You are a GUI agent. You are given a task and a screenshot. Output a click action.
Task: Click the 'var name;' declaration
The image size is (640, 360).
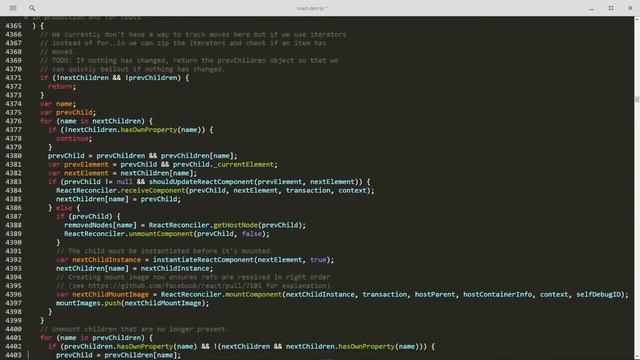(x=58, y=104)
